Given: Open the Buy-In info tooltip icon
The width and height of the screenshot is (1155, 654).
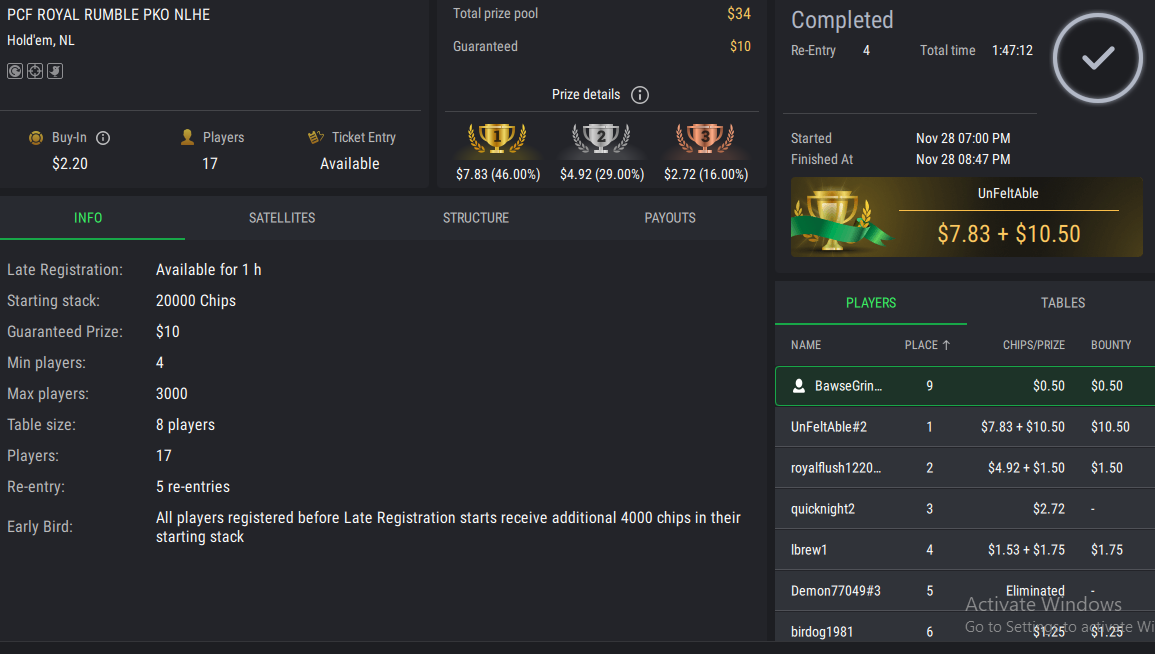Looking at the screenshot, I should pos(103,138).
